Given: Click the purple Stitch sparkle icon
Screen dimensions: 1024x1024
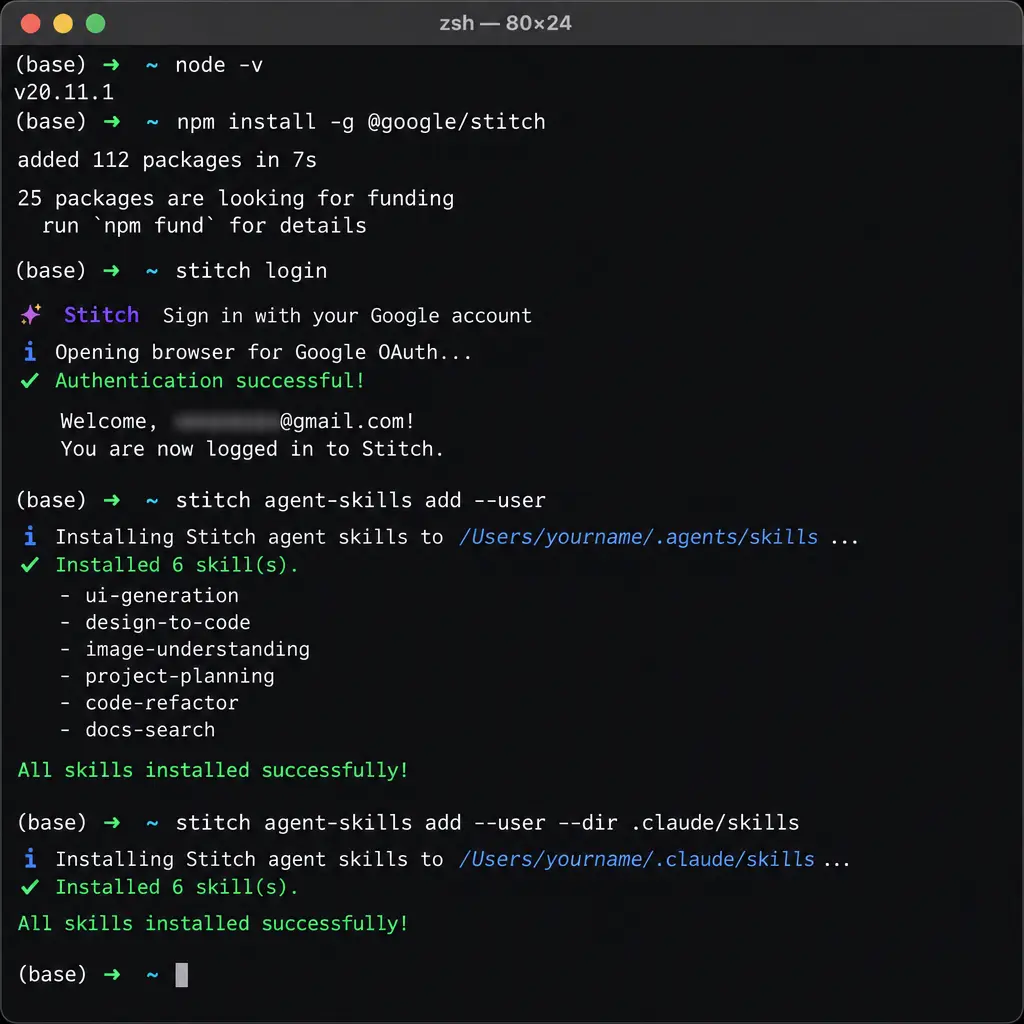Looking at the screenshot, I should click(x=31, y=314).
